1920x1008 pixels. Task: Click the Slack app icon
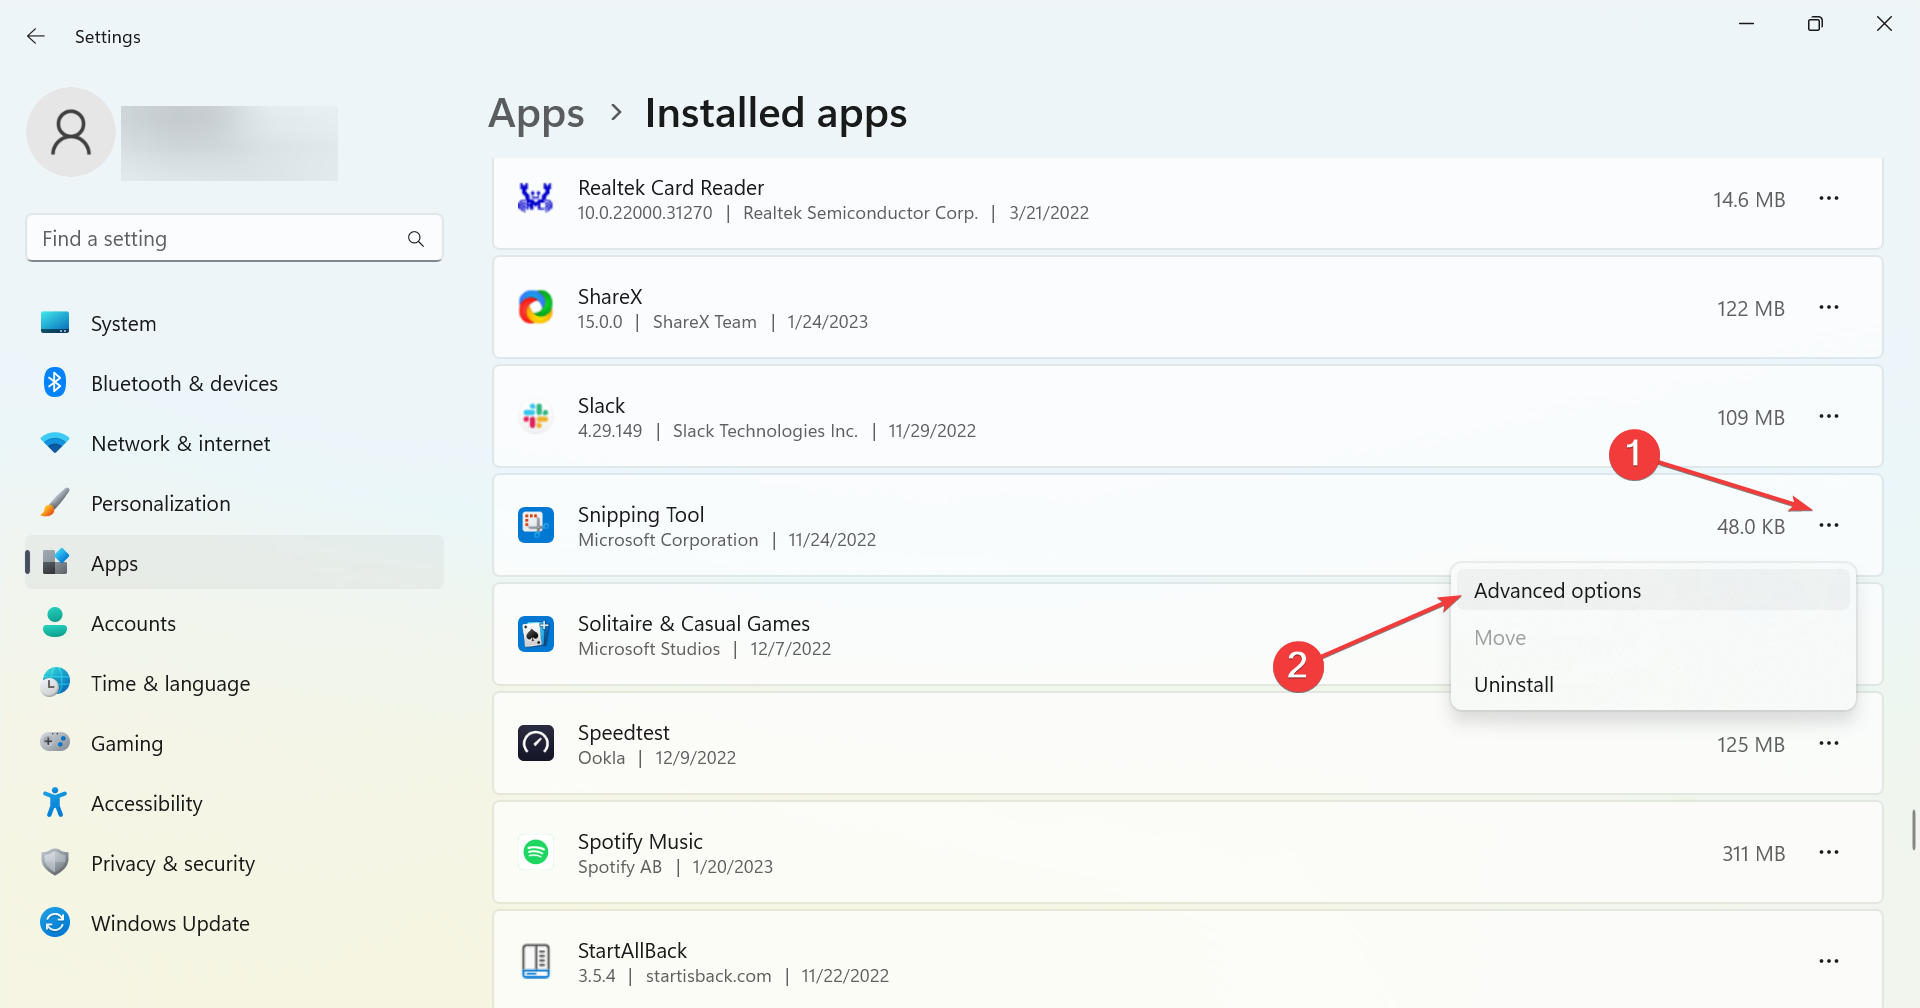536,416
